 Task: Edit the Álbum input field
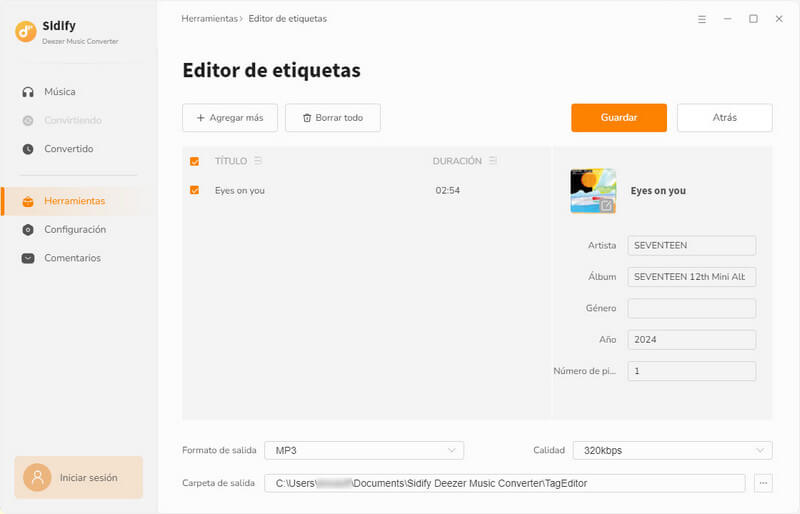691,277
